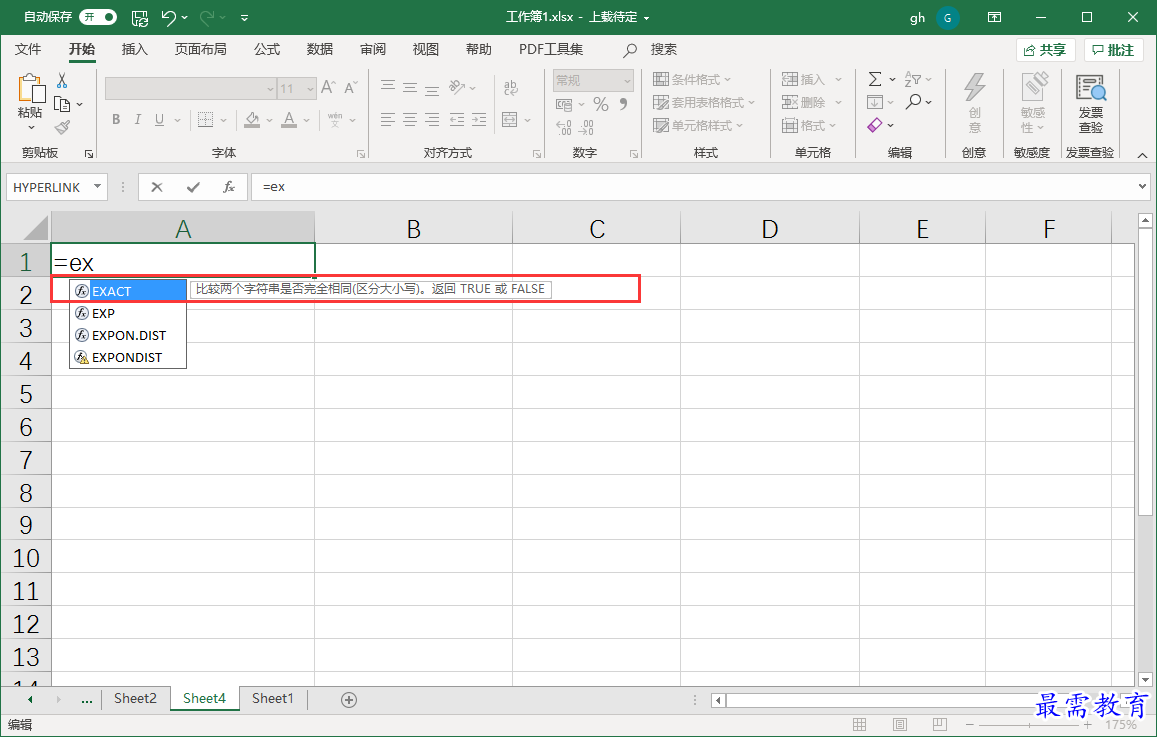Open the Quick Access Toolbar customize dropdown
Screen dimensions: 1157x737
point(244,18)
